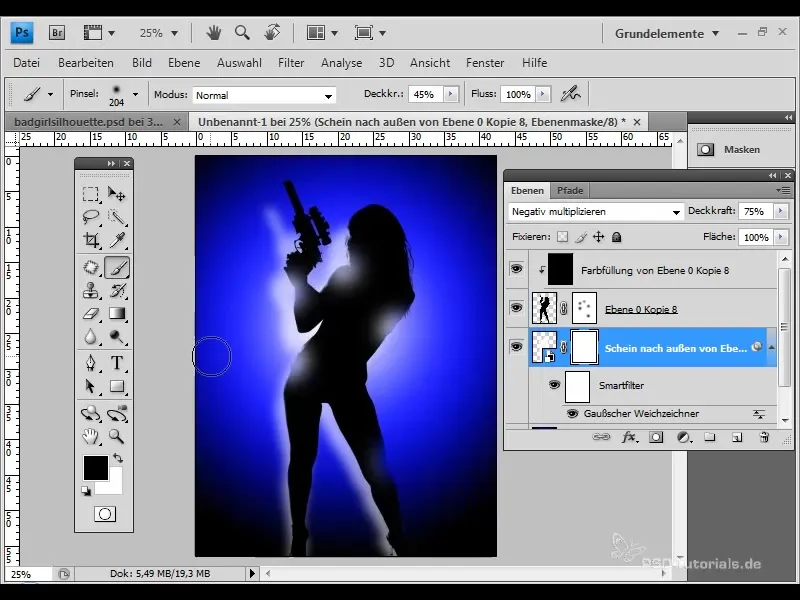
Task: Select the 3D Orbit camera tool
Action: point(117,413)
